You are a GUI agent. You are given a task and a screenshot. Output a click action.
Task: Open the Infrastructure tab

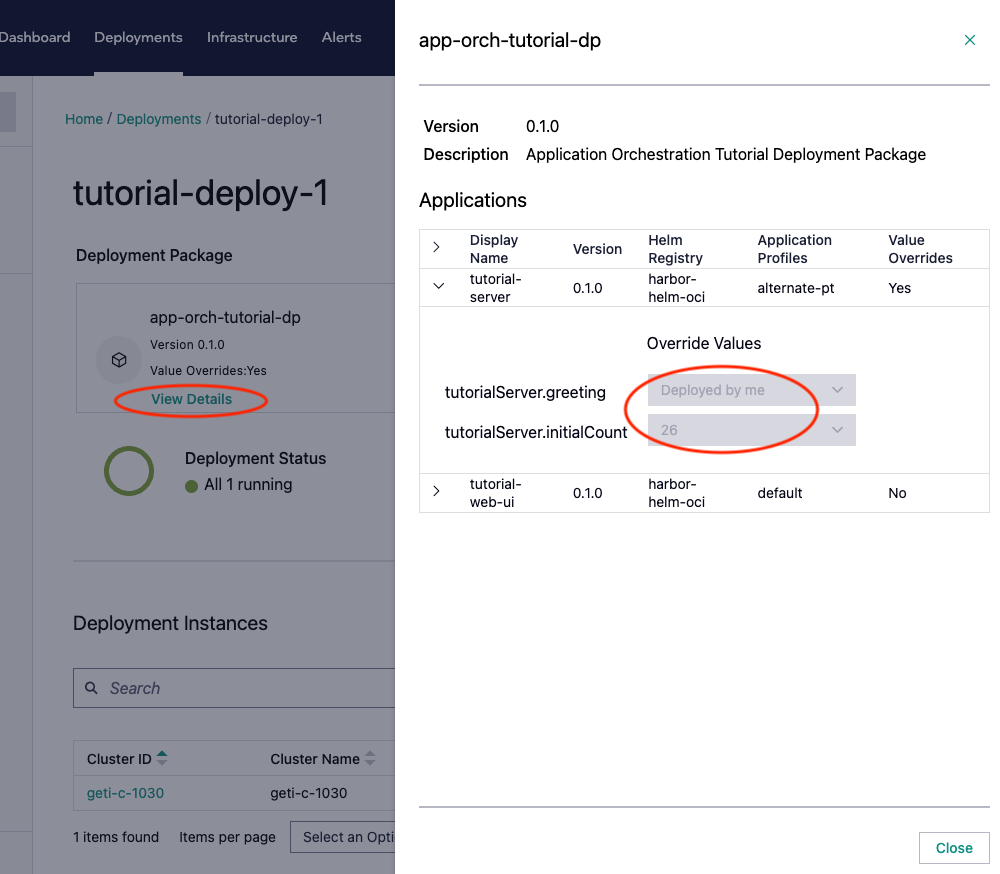[252, 37]
